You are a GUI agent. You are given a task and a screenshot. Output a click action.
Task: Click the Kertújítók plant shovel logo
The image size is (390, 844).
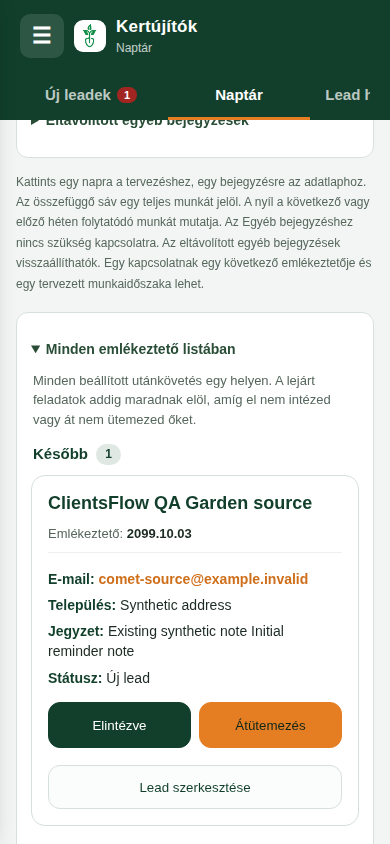[90, 36]
